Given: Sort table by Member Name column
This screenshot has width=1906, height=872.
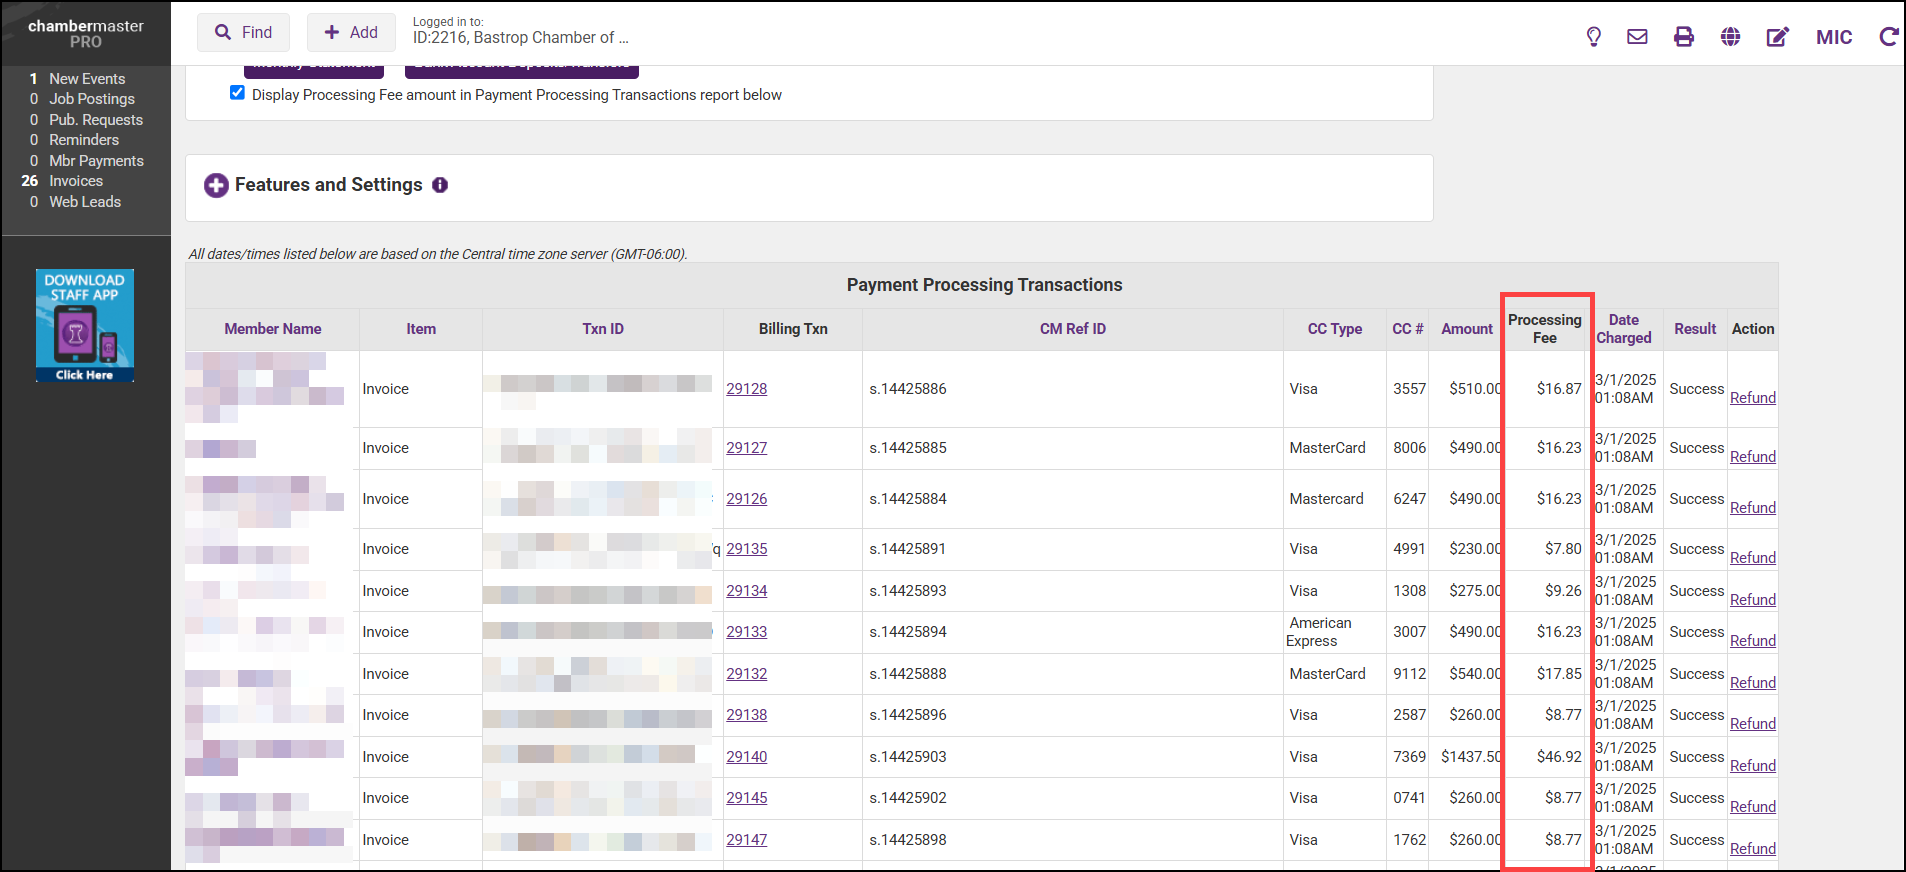Looking at the screenshot, I should click(272, 329).
